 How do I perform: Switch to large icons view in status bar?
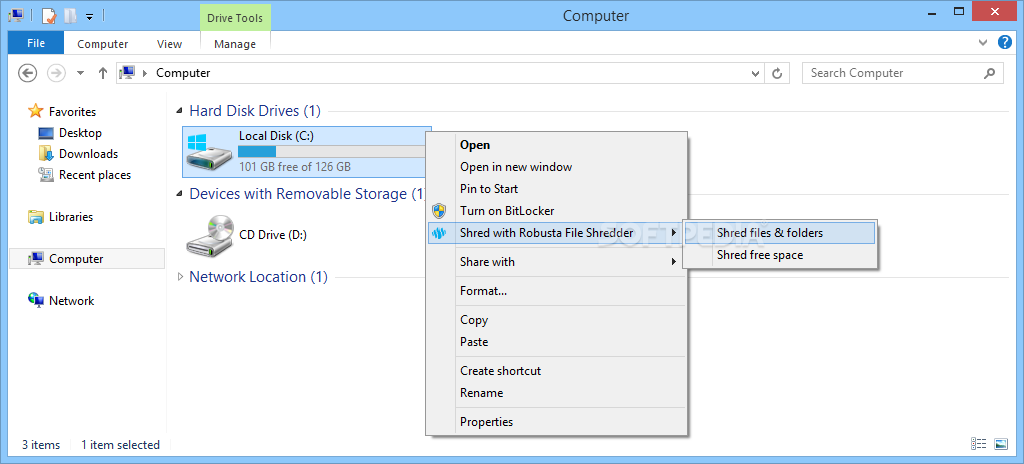[x=1001, y=444]
